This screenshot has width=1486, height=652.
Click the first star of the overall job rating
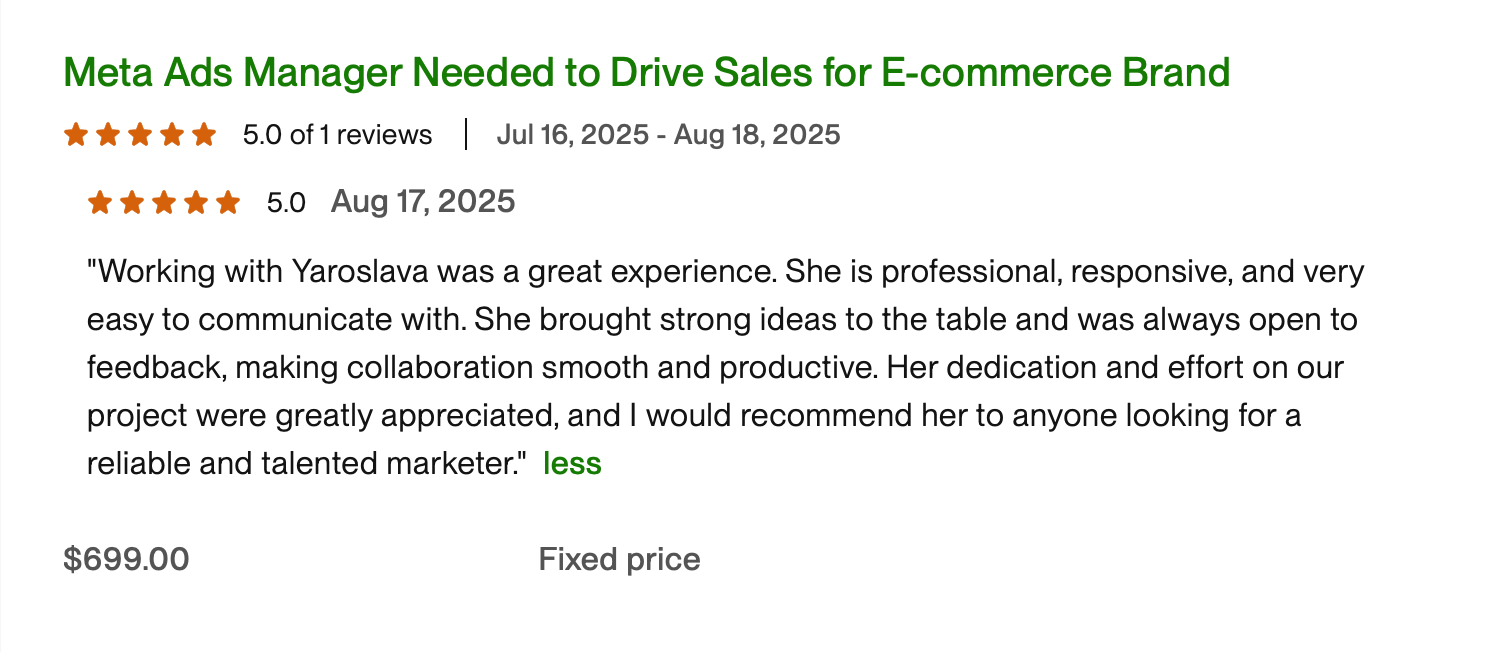76,134
